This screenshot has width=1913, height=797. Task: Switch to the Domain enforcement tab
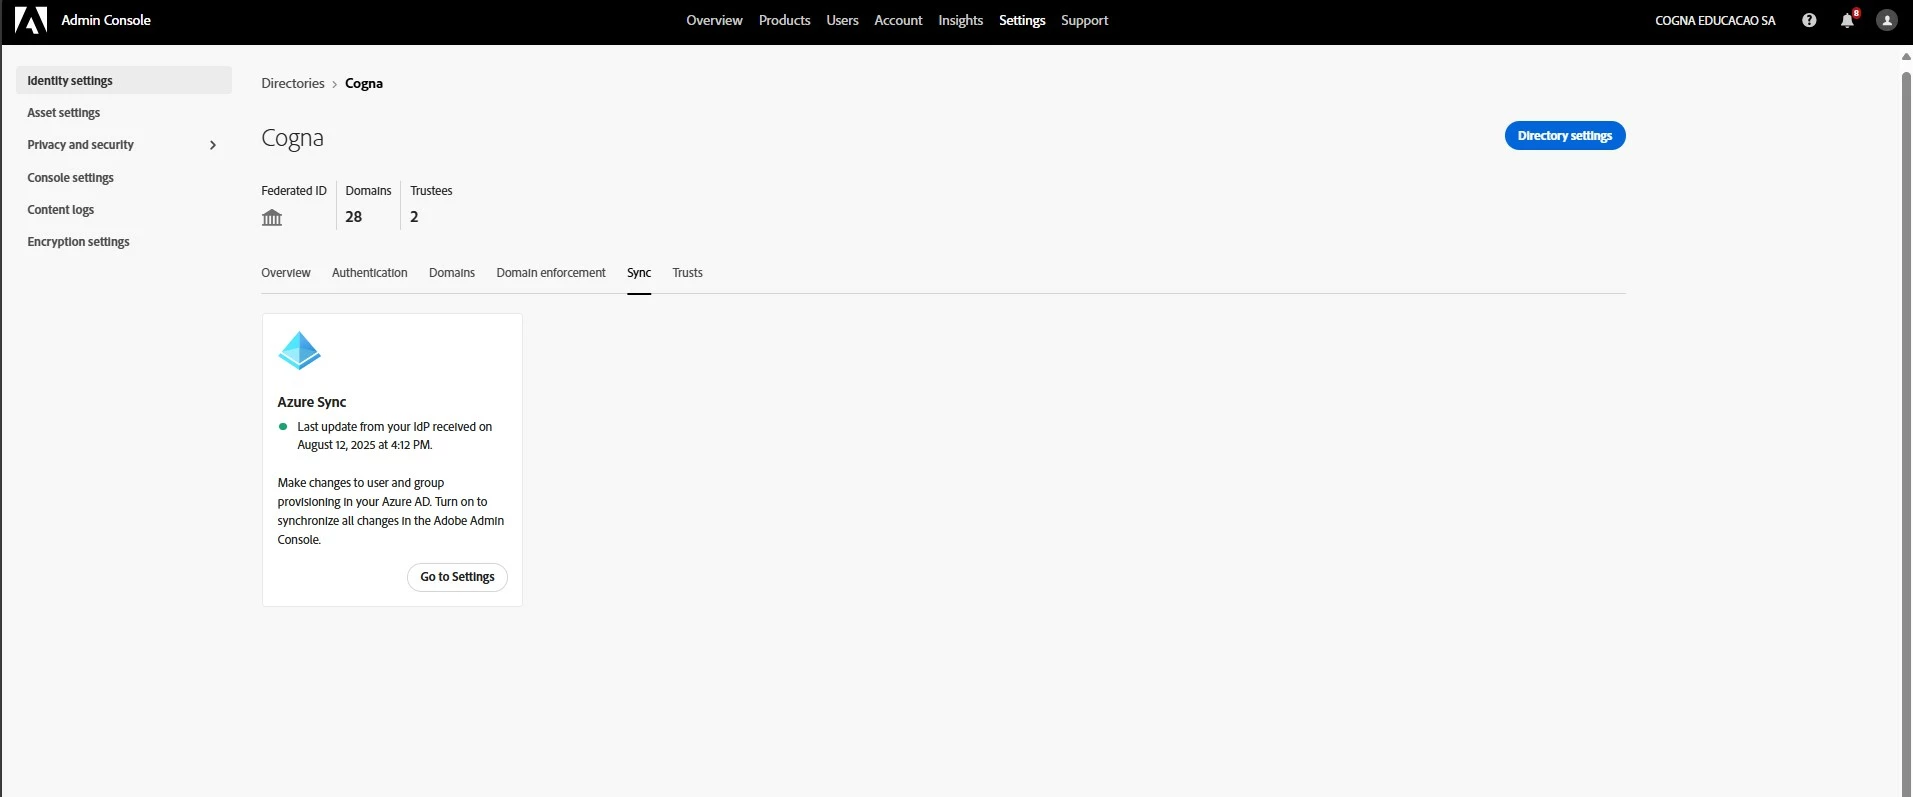(x=551, y=273)
